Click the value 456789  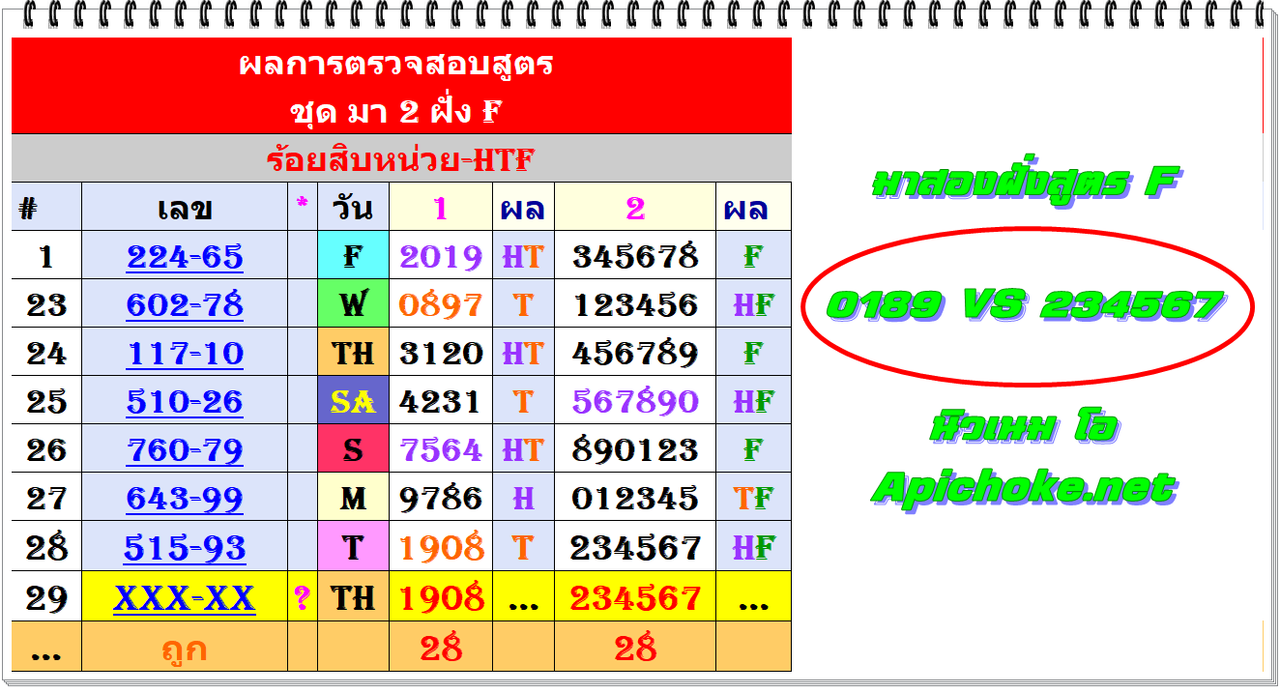click(x=635, y=353)
